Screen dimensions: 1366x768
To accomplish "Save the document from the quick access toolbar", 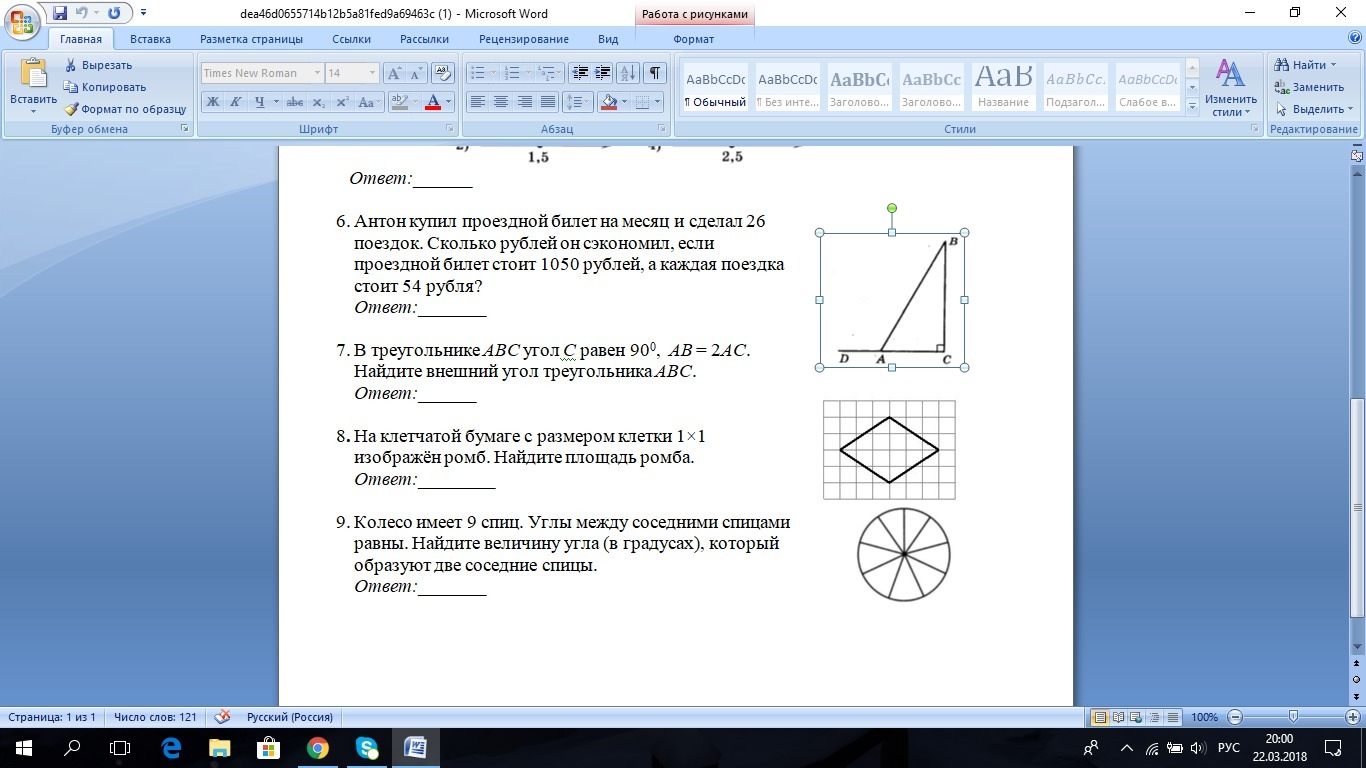I will pyautogui.click(x=60, y=13).
